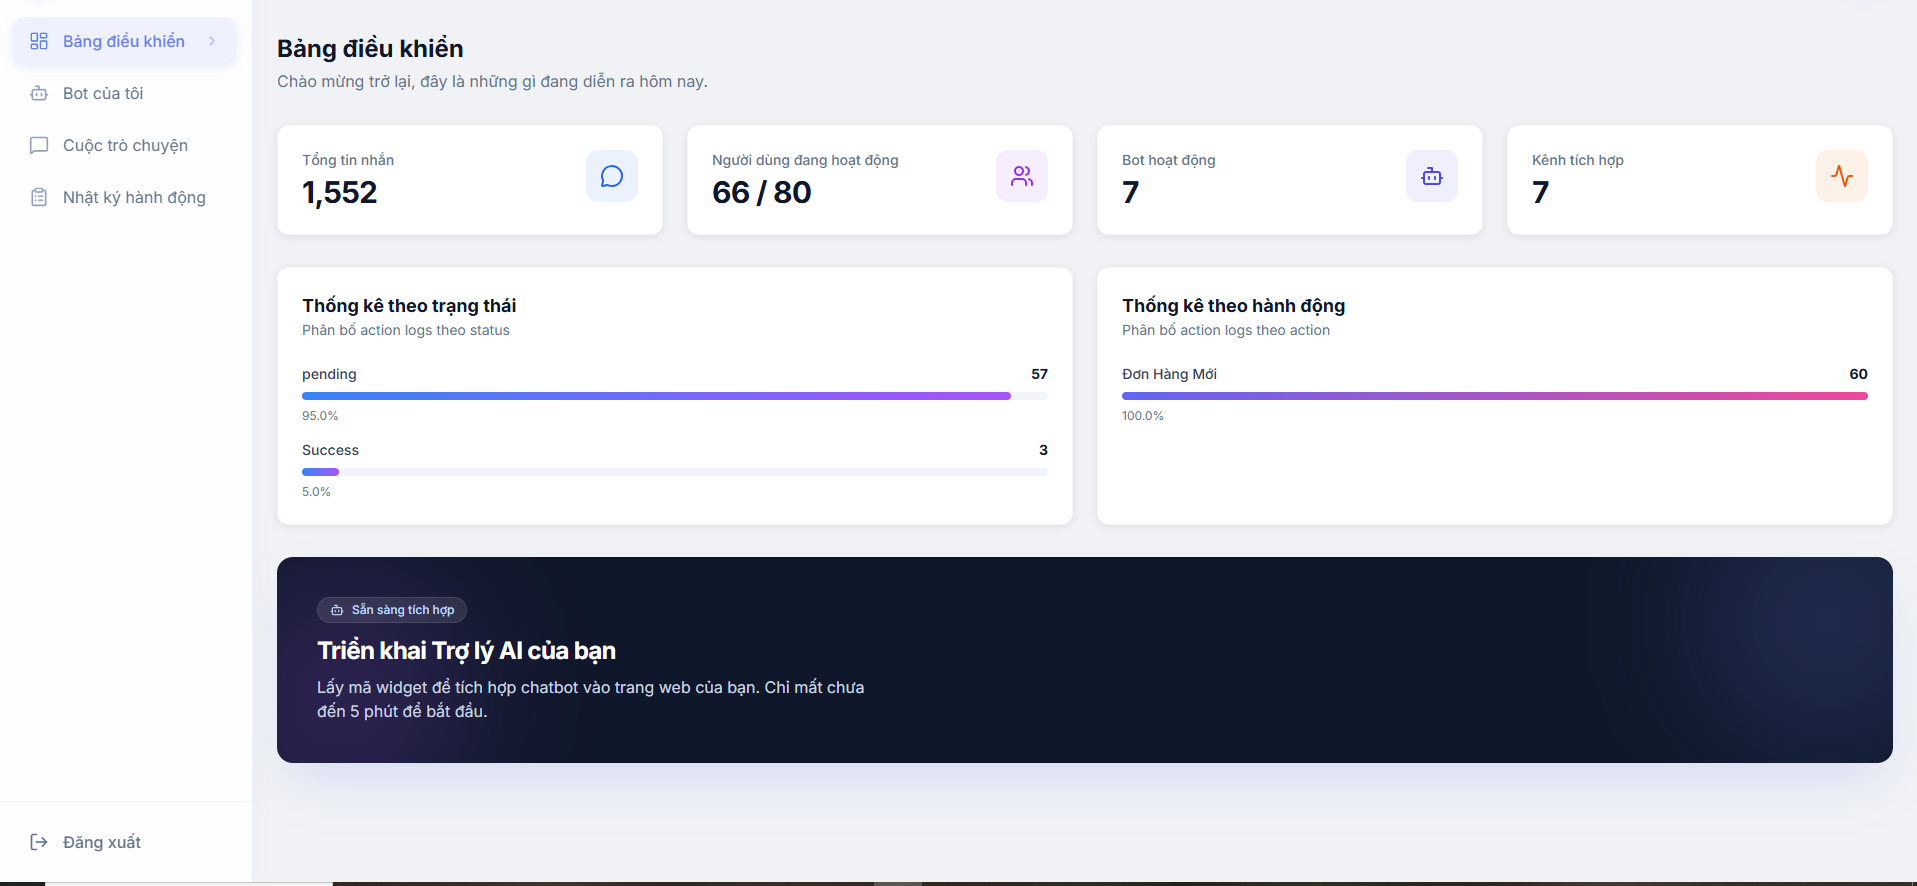Click the Đăng xuất button
The height and width of the screenshot is (886, 1917).
[101, 842]
